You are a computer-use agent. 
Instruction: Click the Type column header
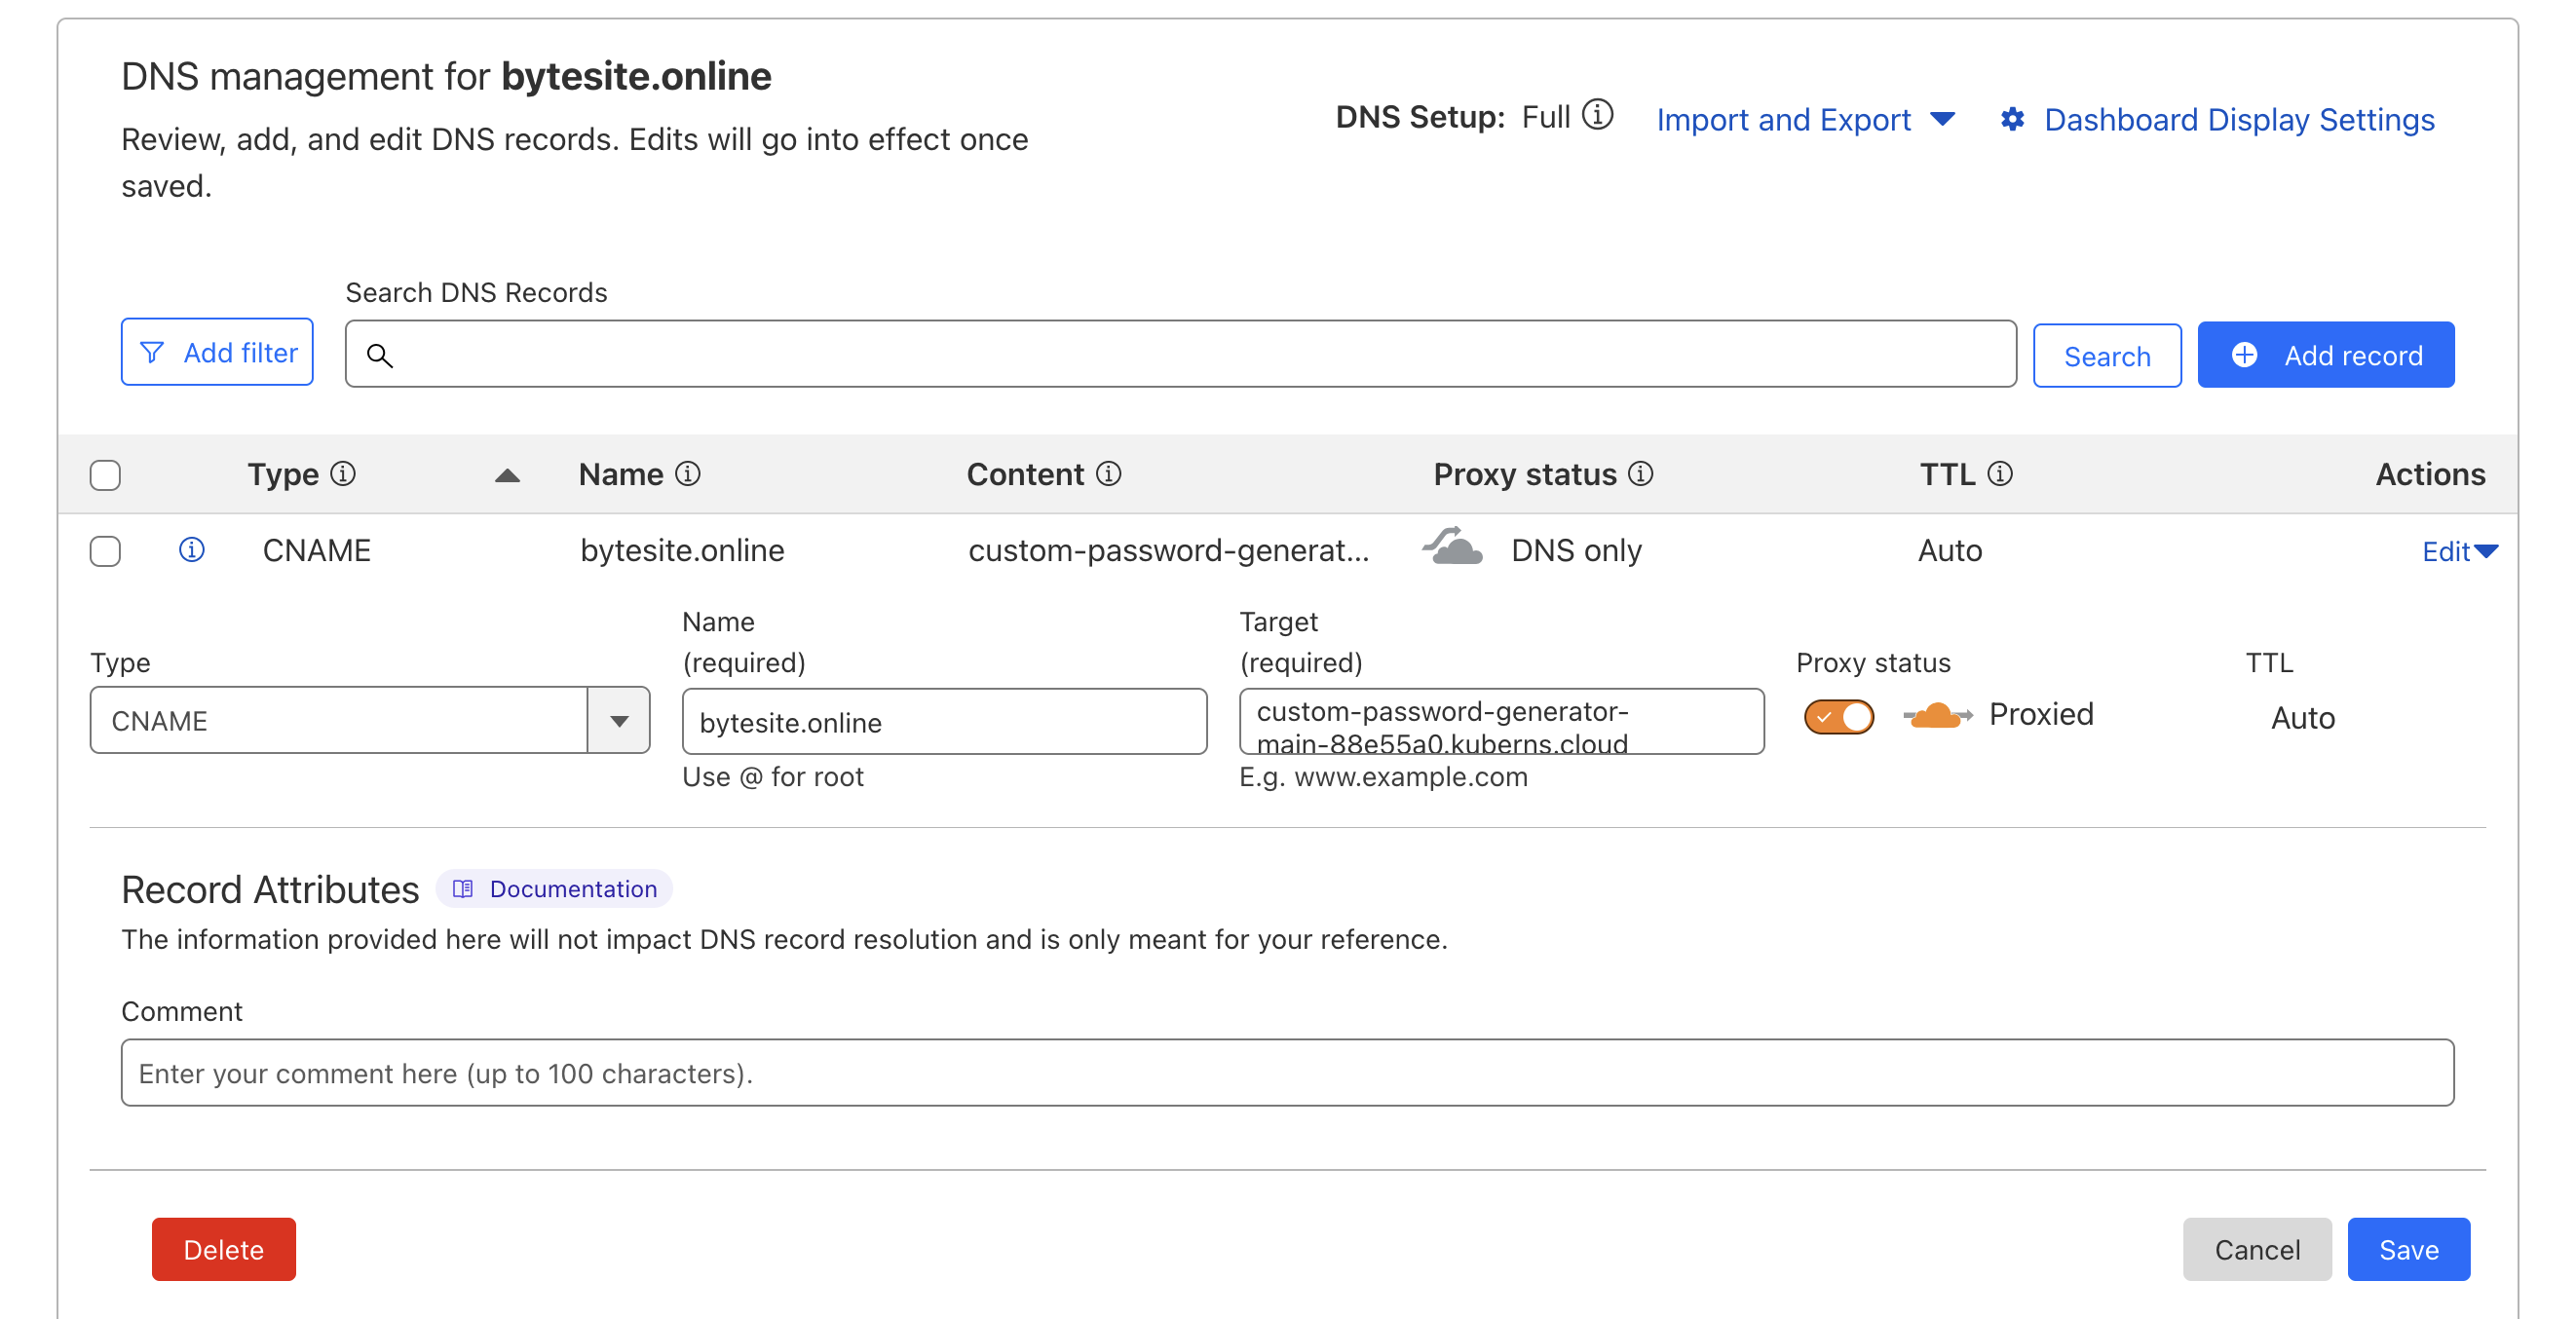point(283,473)
